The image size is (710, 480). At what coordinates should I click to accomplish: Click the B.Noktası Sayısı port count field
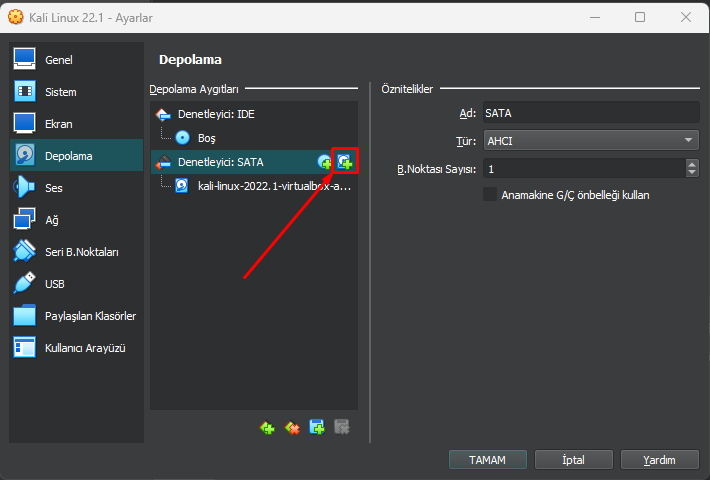585,169
